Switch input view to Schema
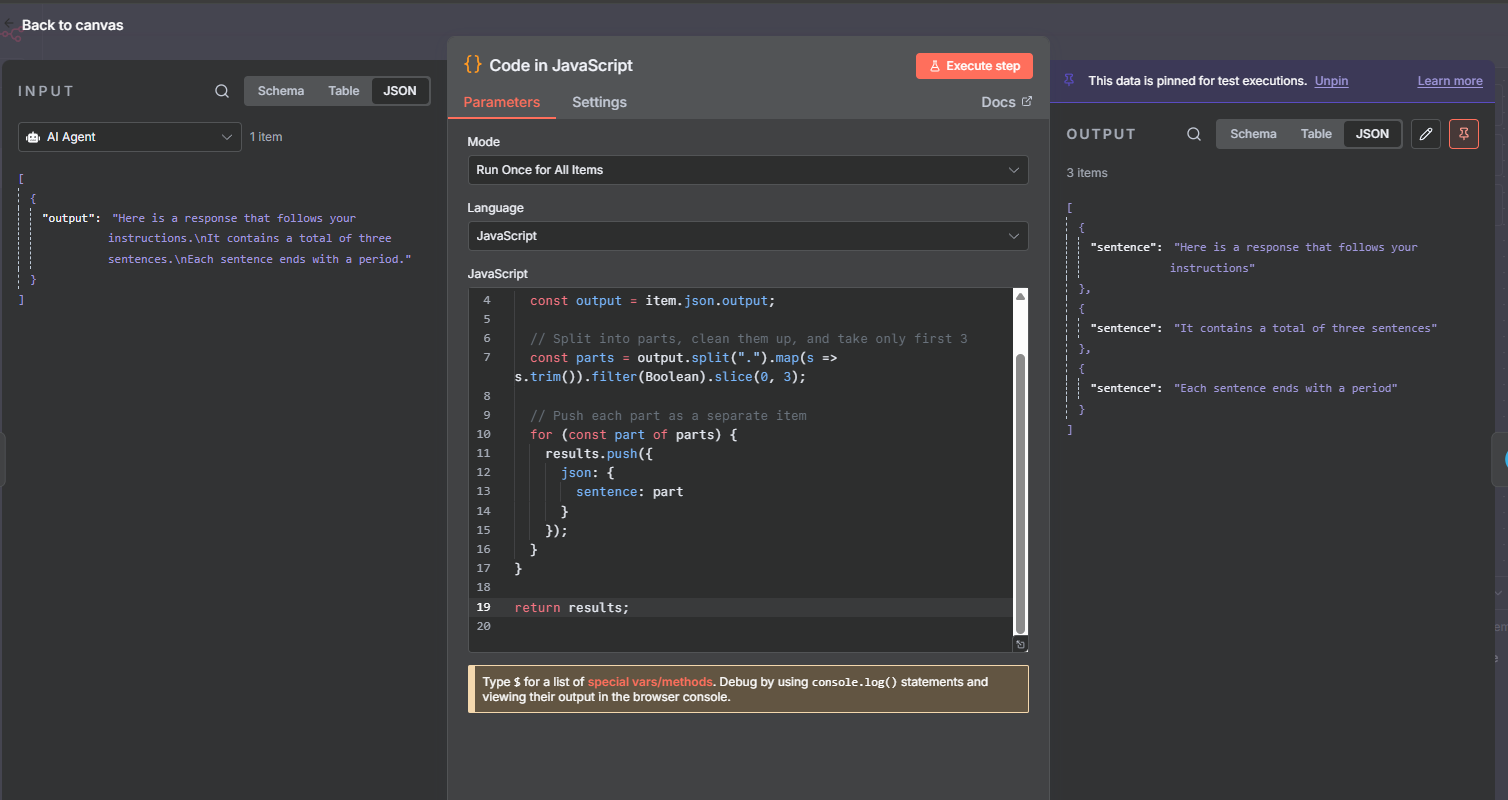The width and height of the screenshot is (1508, 800). [x=280, y=91]
